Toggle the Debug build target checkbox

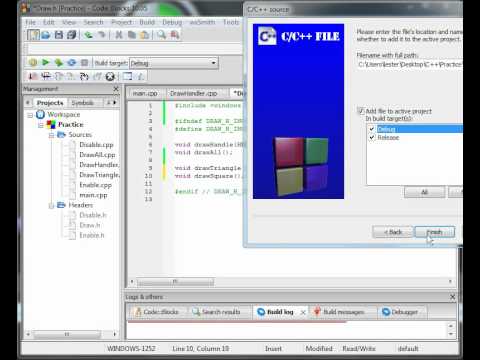pos(372,129)
